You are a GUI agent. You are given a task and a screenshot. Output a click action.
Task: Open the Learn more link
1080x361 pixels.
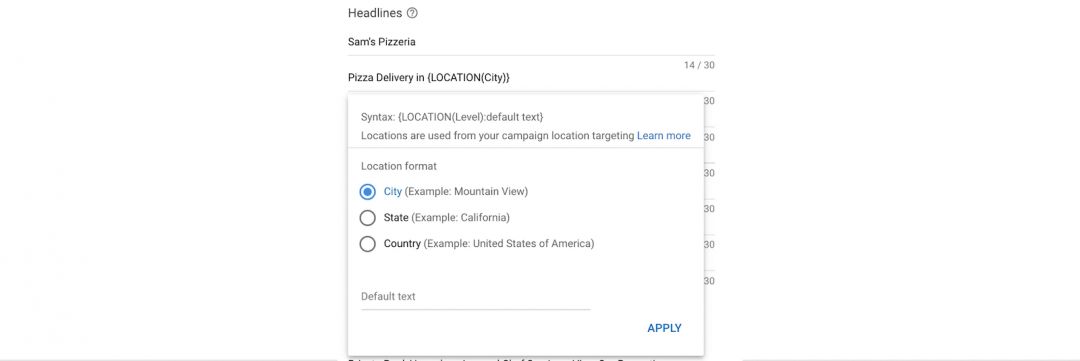point(663,136)
